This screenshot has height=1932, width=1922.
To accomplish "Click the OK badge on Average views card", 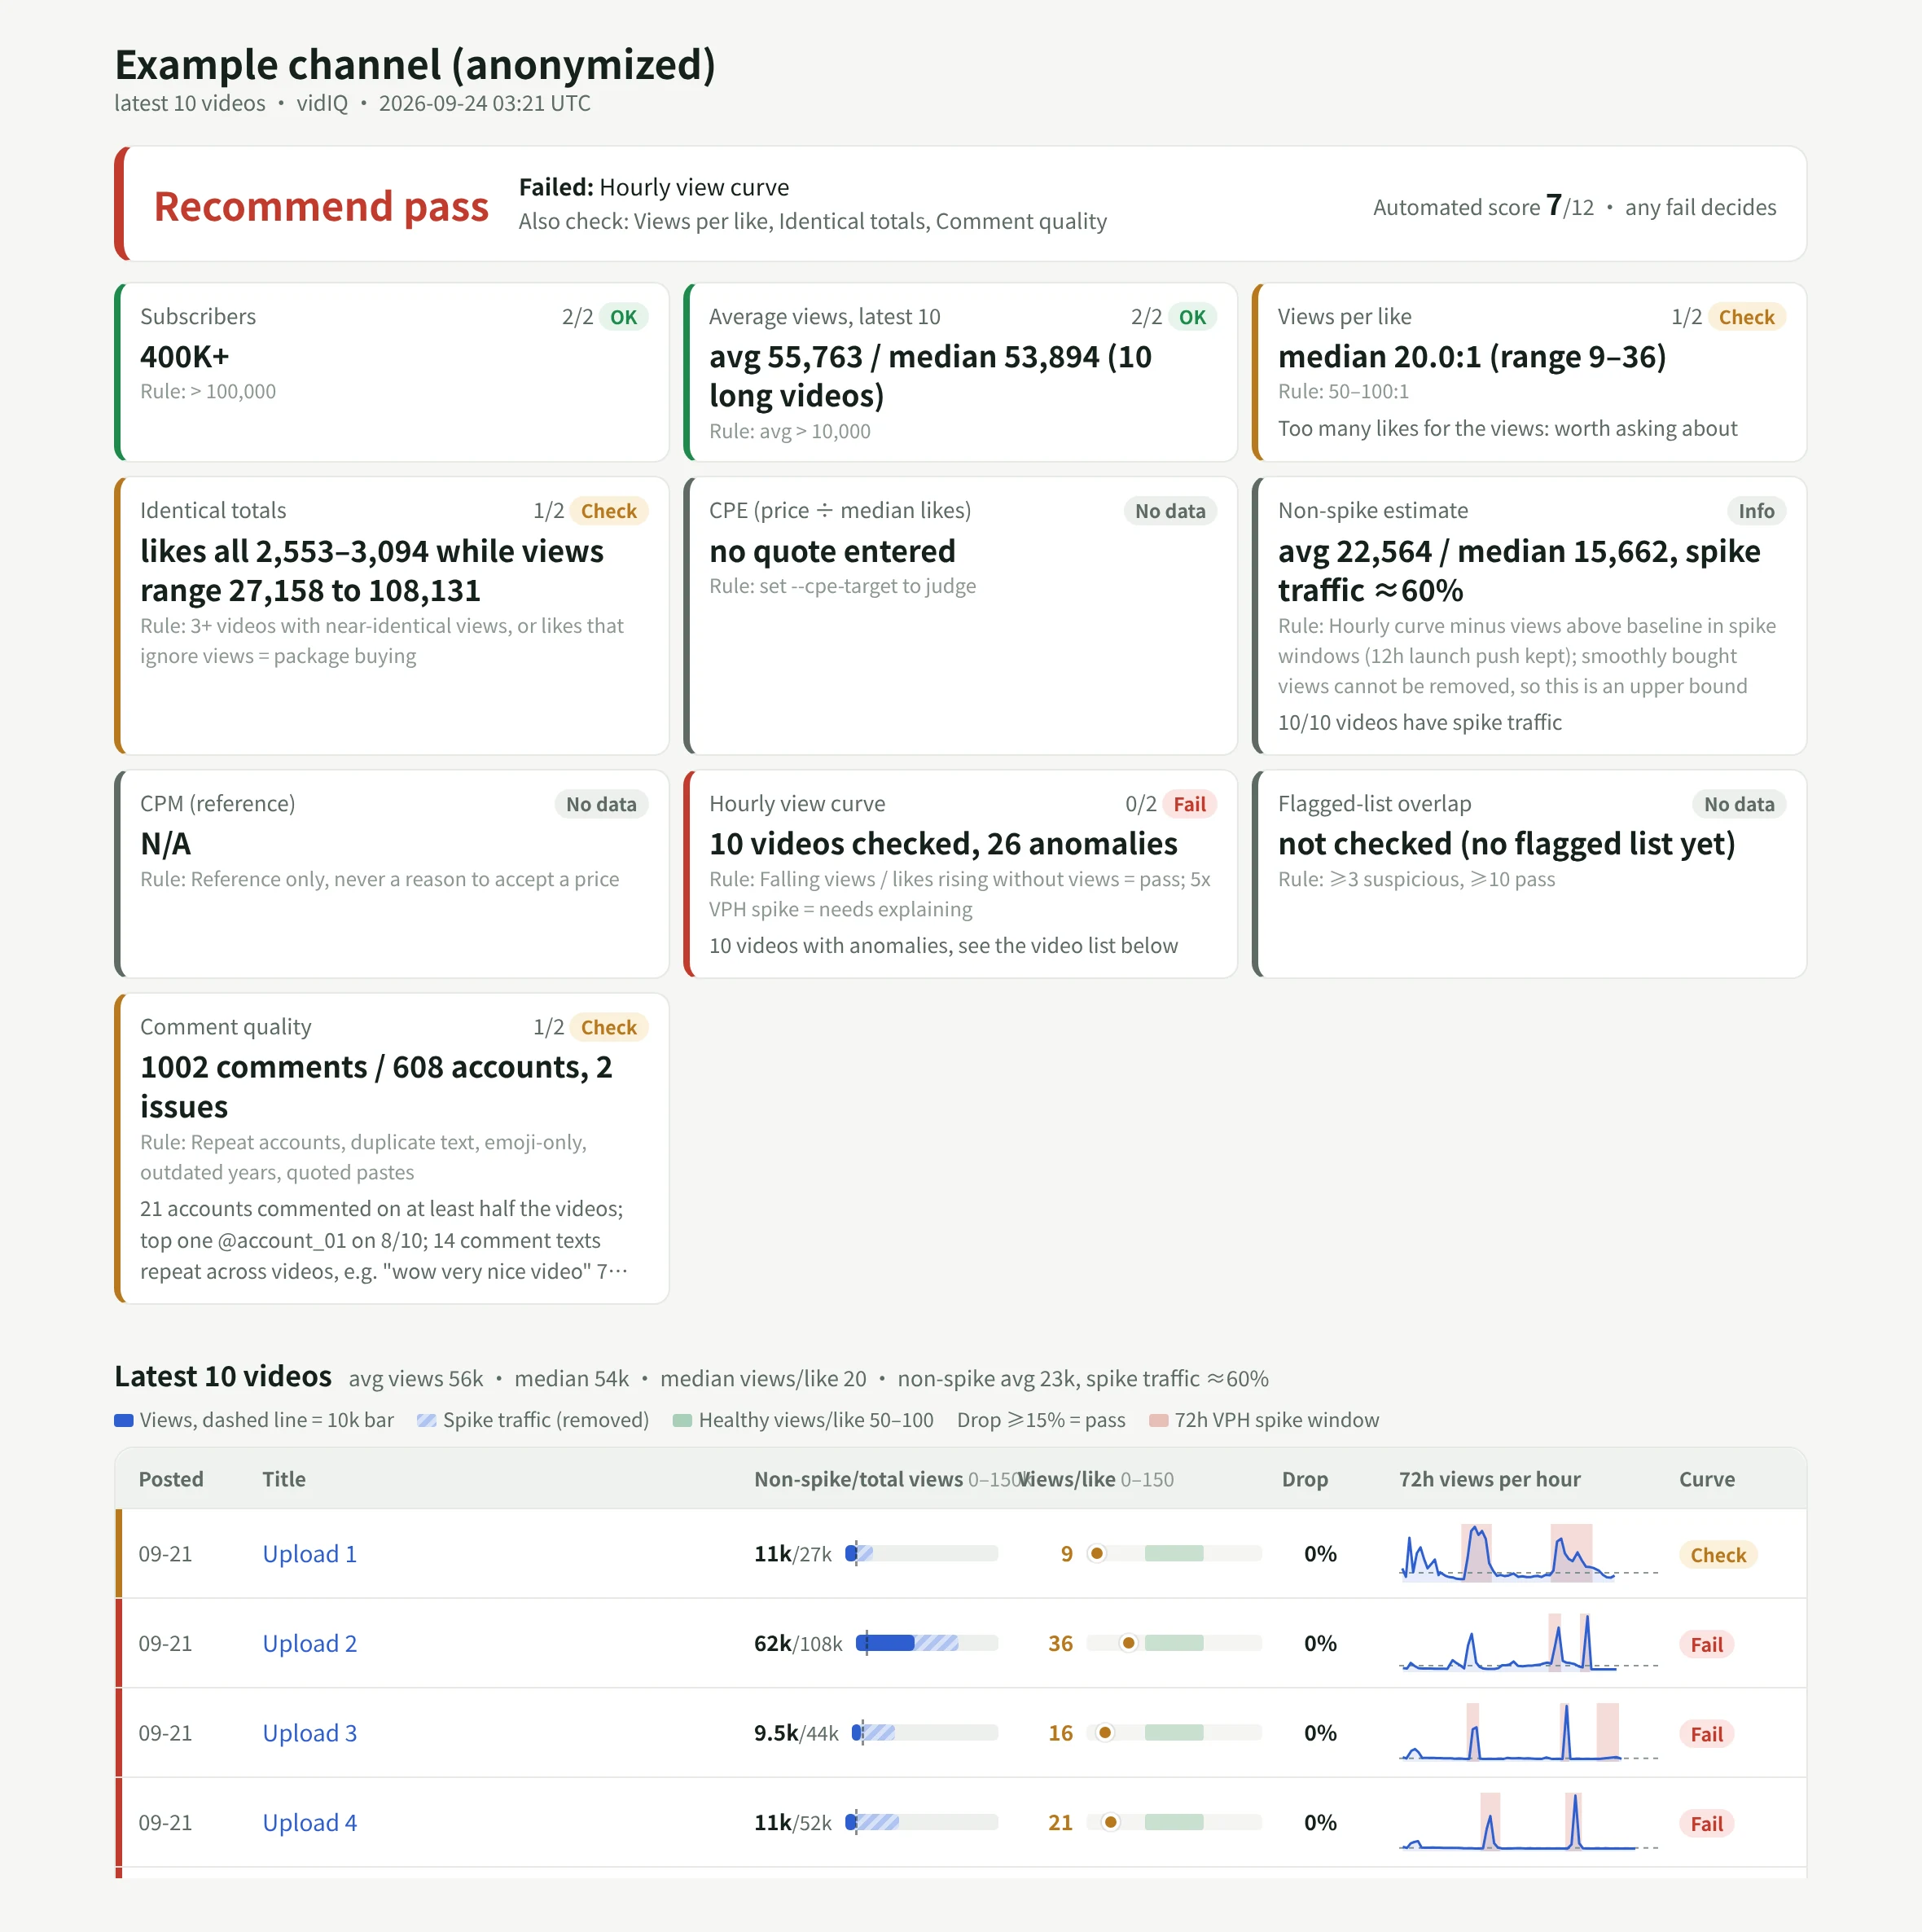I will (1192, 317).
